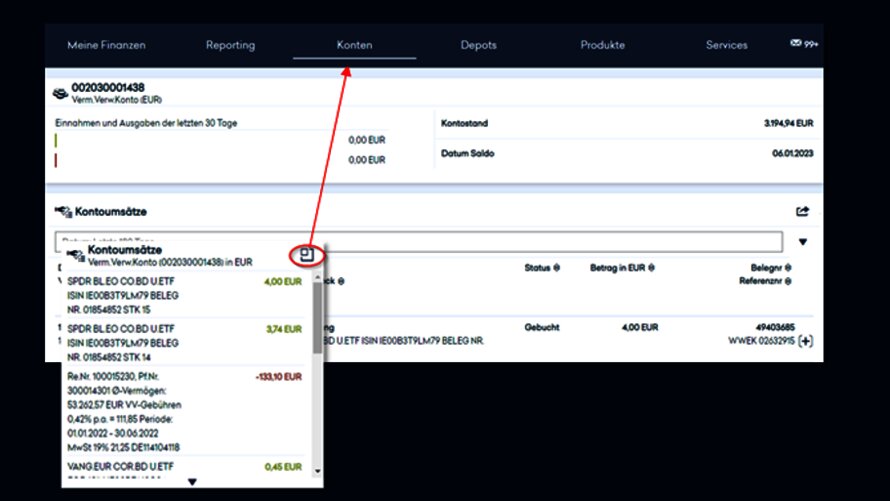This screenshot has height=501, width=890.
Task: Click the widget scrollbar up arrow
Action: point(317,277)
